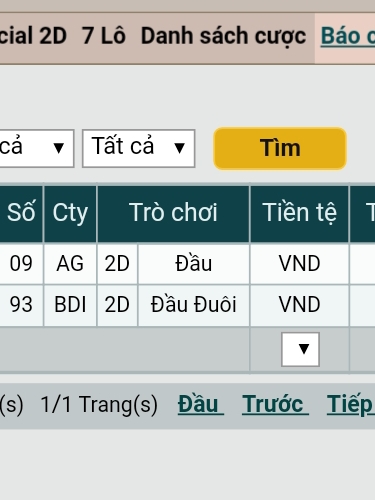Select the Special 2D tab
This screenshot has width=375, height=500.
[33, 36]
